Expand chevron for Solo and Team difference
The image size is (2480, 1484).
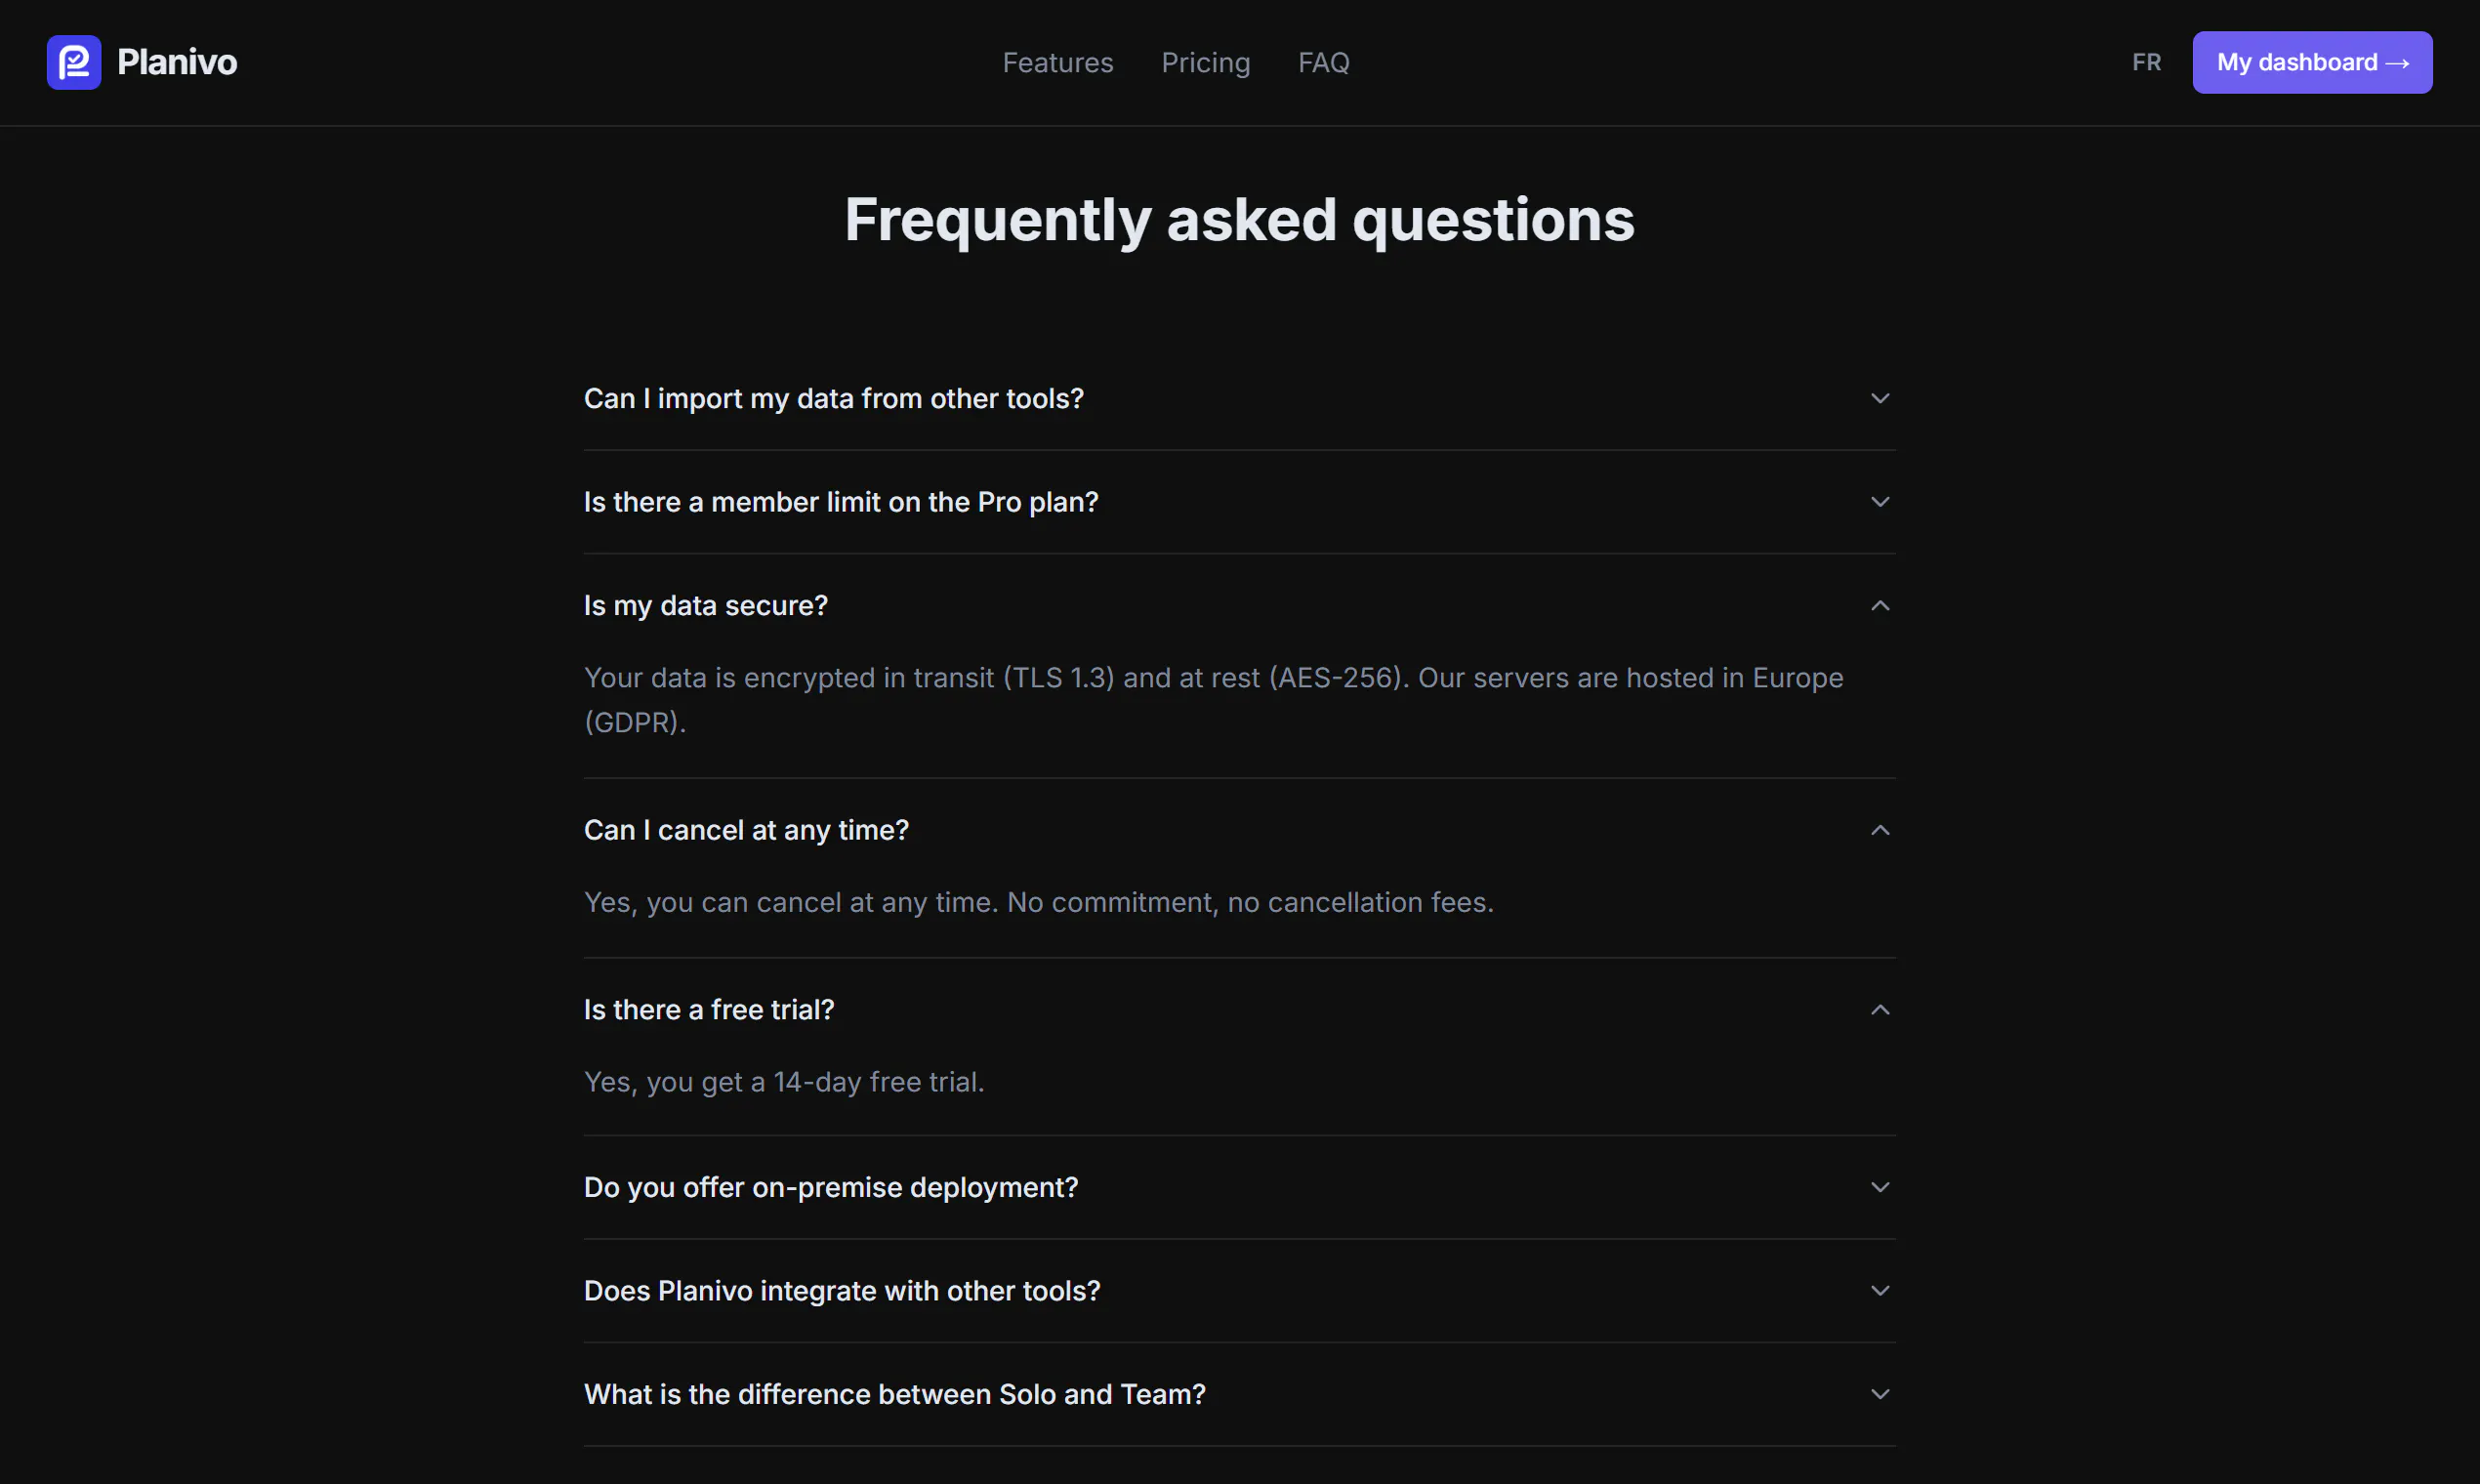1880,1394
